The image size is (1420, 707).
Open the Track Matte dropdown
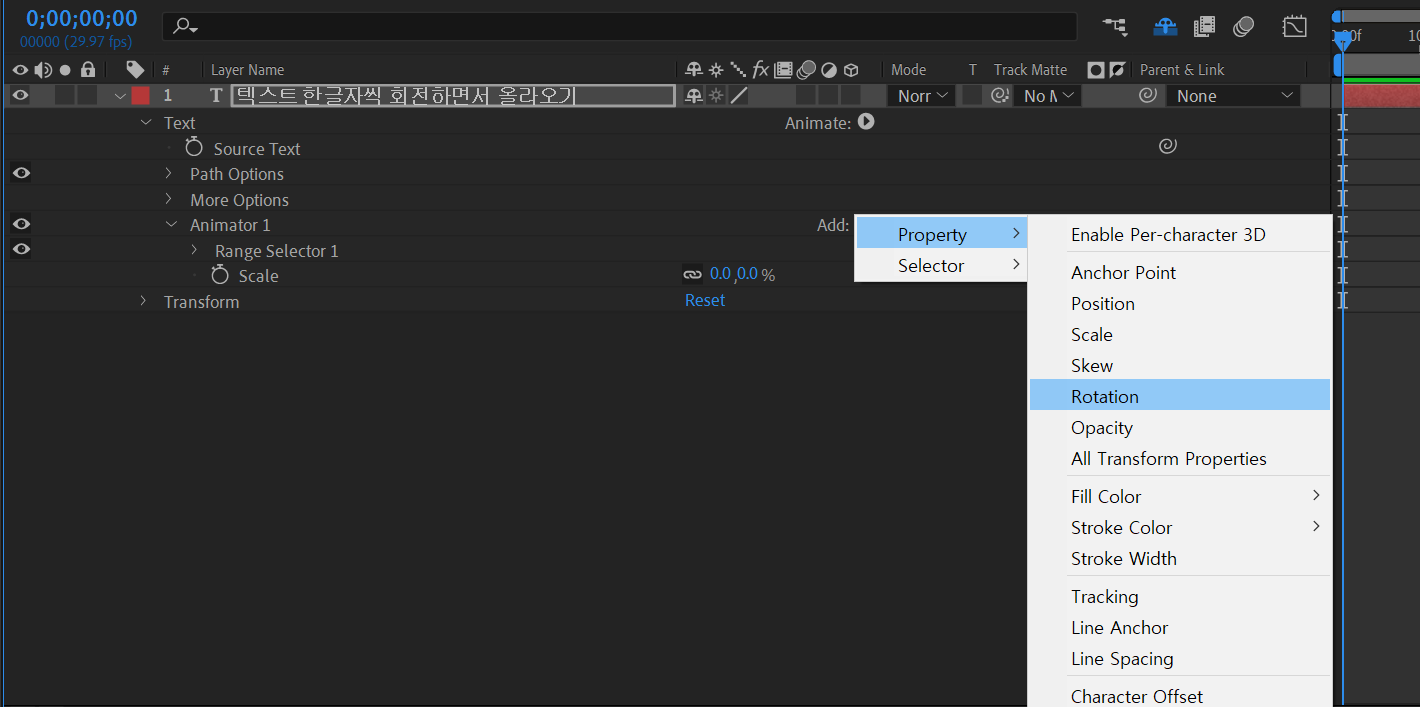(1047, 96)
